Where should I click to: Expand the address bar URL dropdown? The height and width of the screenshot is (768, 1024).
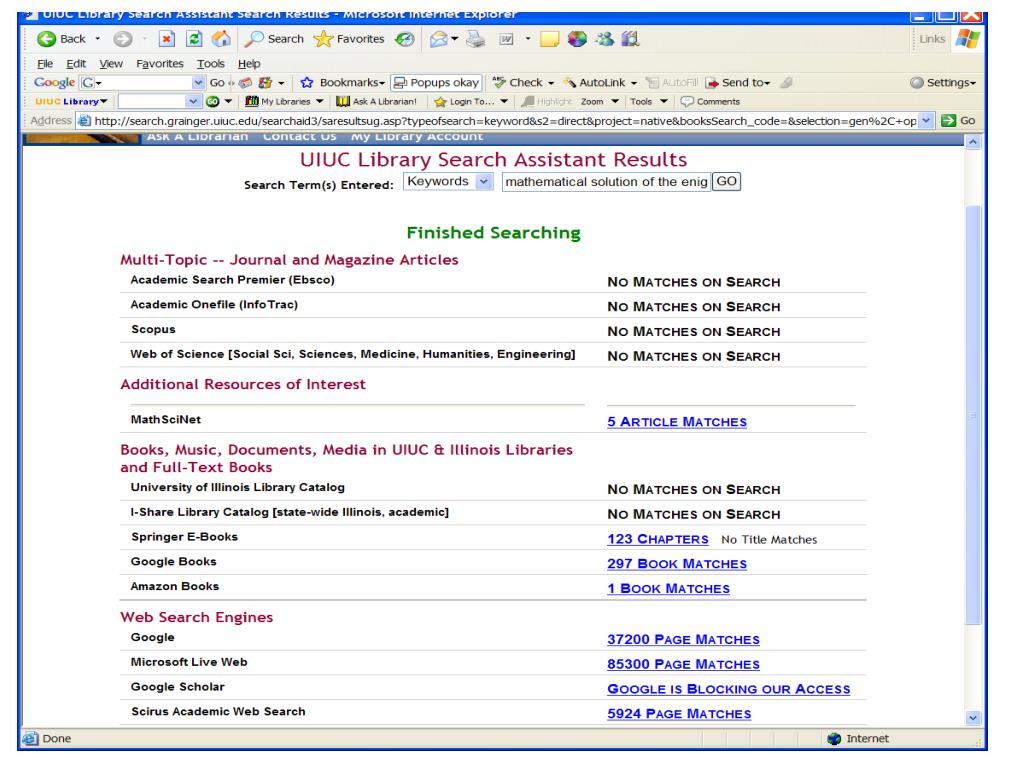926,121
